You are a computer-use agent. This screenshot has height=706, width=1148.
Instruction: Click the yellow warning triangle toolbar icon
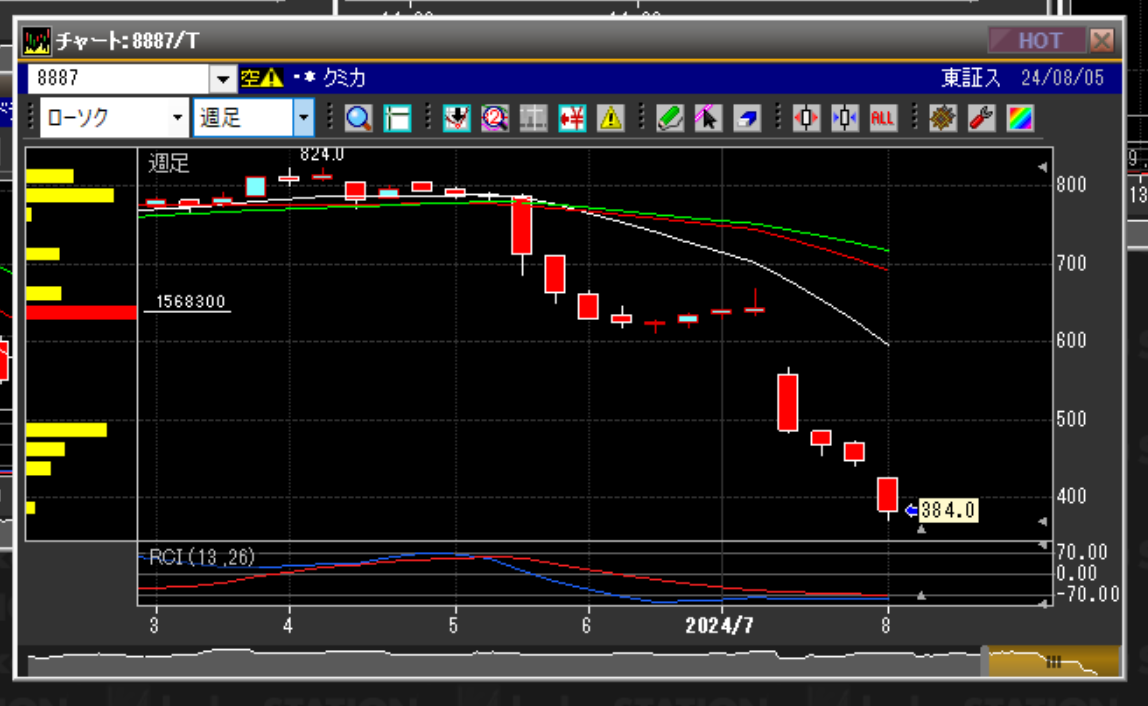point(611,118)
